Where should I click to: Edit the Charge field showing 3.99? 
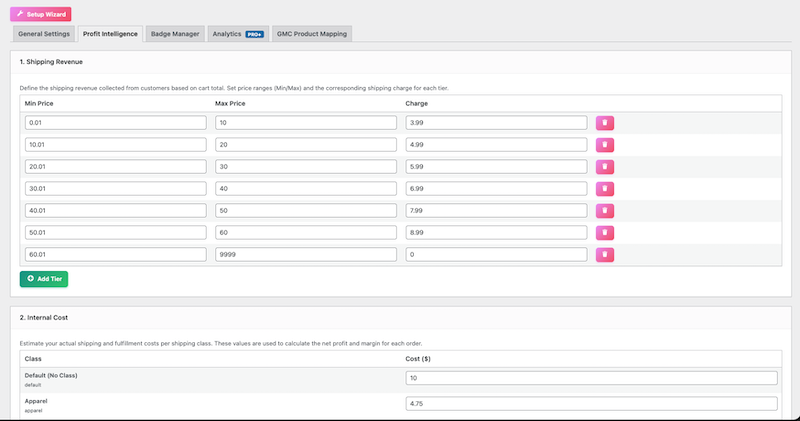(x=496, y=122)
